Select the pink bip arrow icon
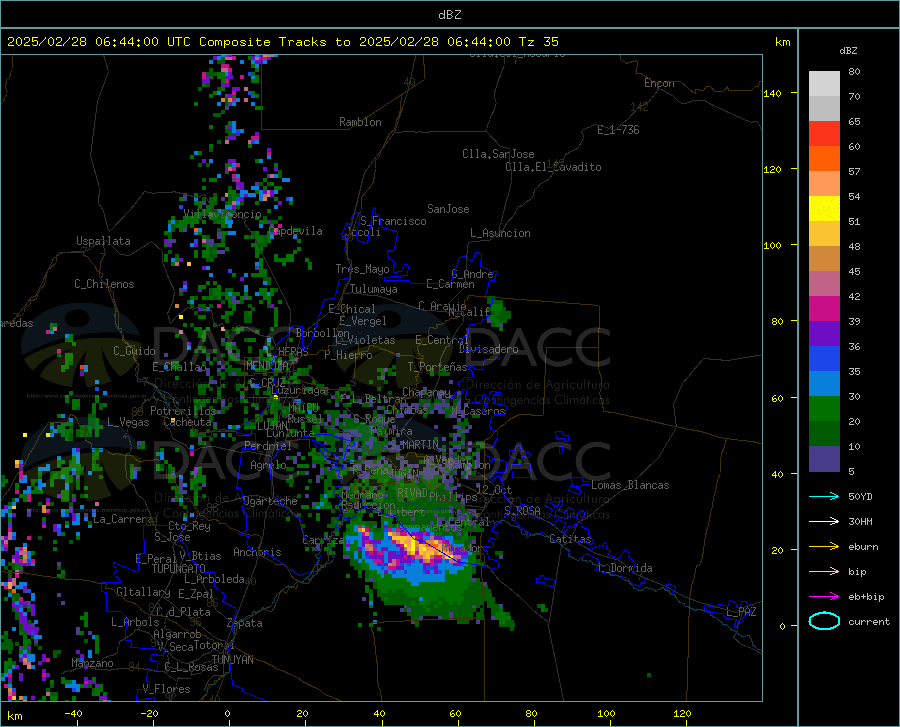900x727 pixels. coord(824,571)
